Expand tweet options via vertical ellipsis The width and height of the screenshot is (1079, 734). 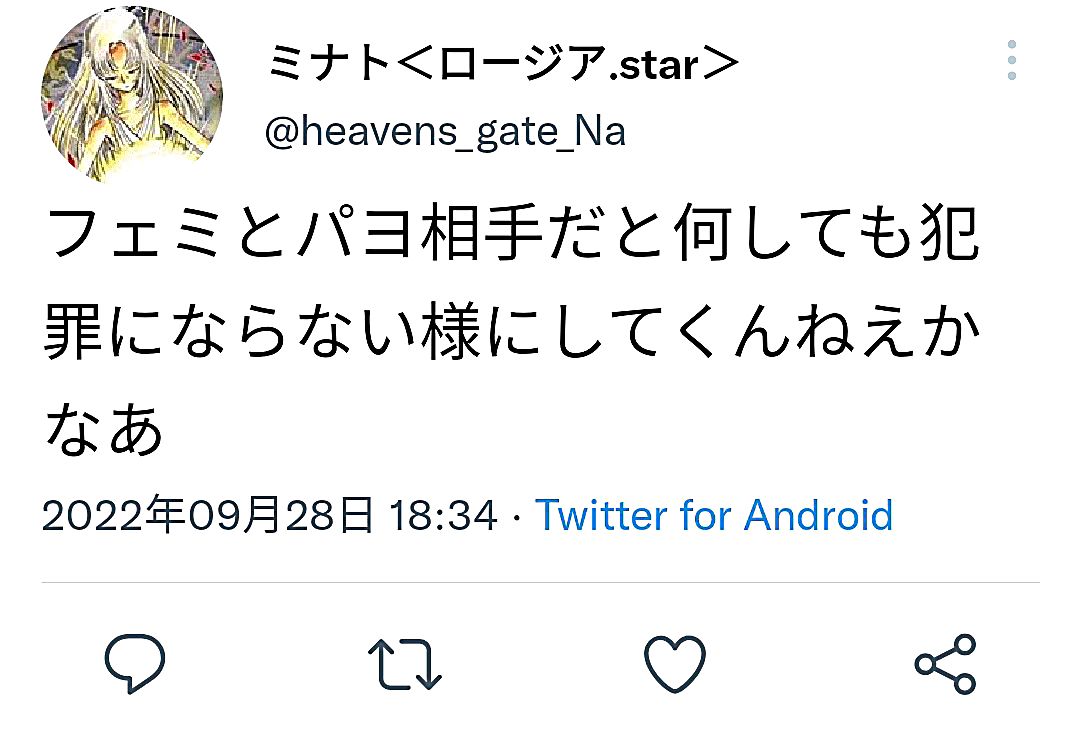pyautogui.click(x=1012, y=60)
